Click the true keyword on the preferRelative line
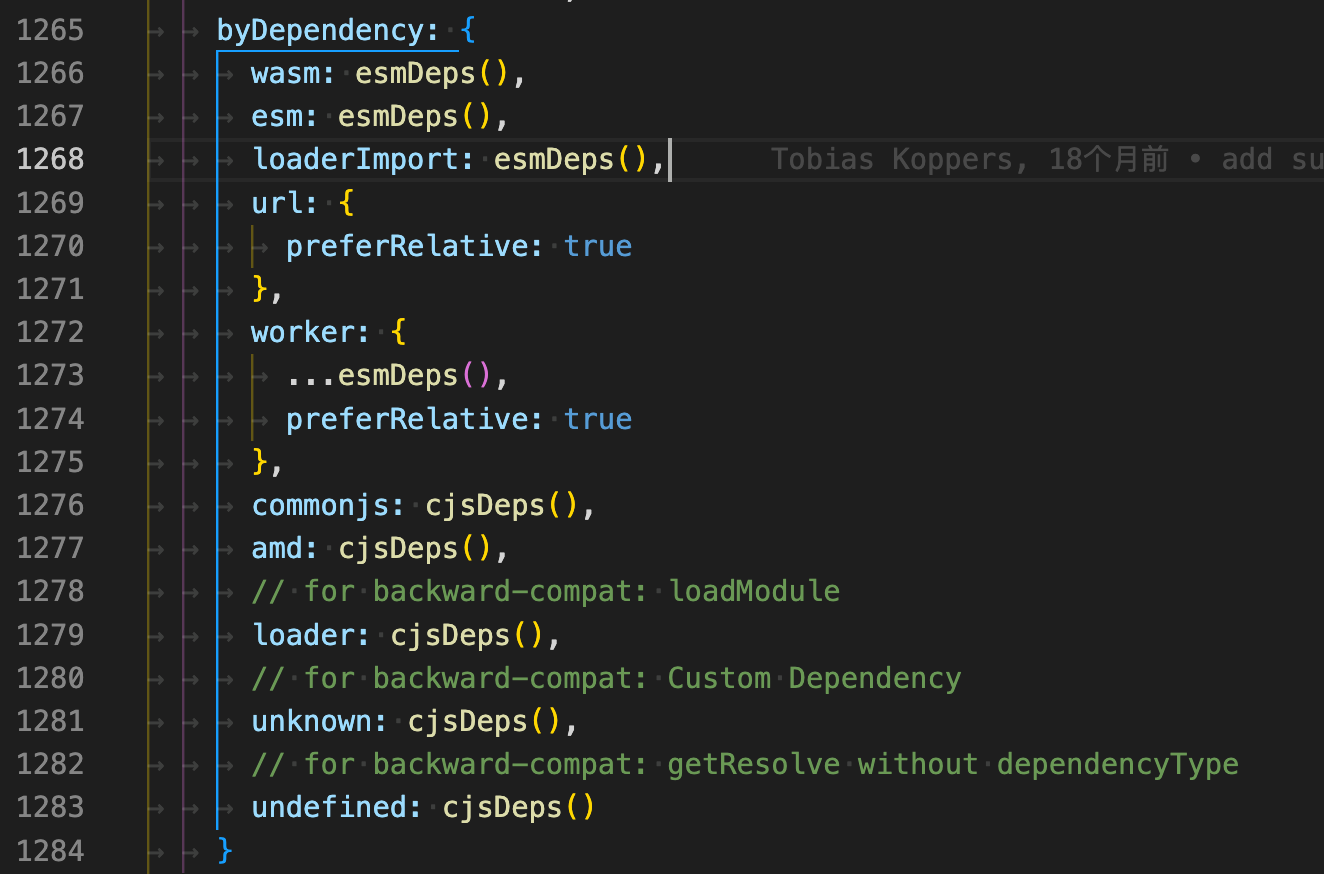Image resolution: width=1324 pixels, height=874 pixels. 597,245
